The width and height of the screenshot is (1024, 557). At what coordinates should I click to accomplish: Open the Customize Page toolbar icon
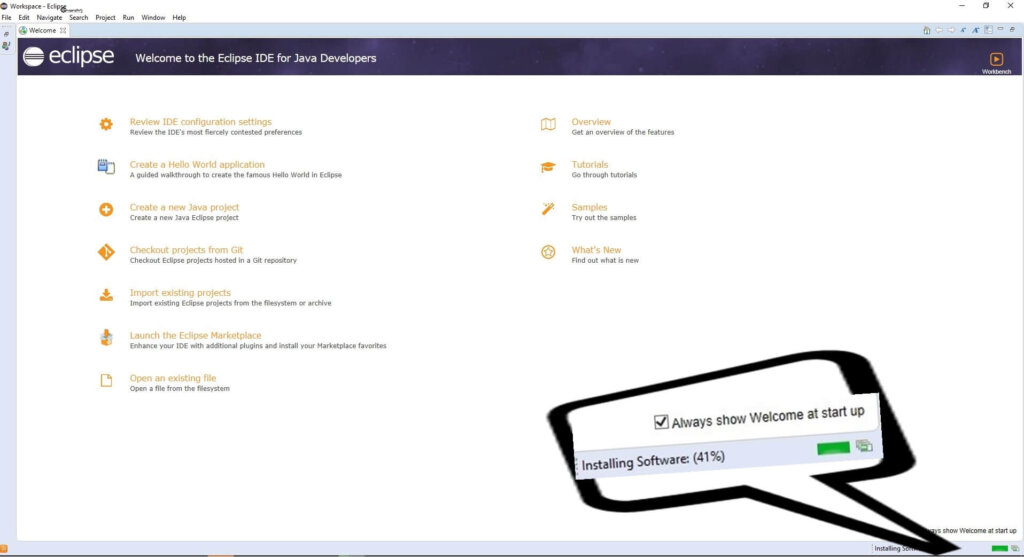[x=988, y=30]
